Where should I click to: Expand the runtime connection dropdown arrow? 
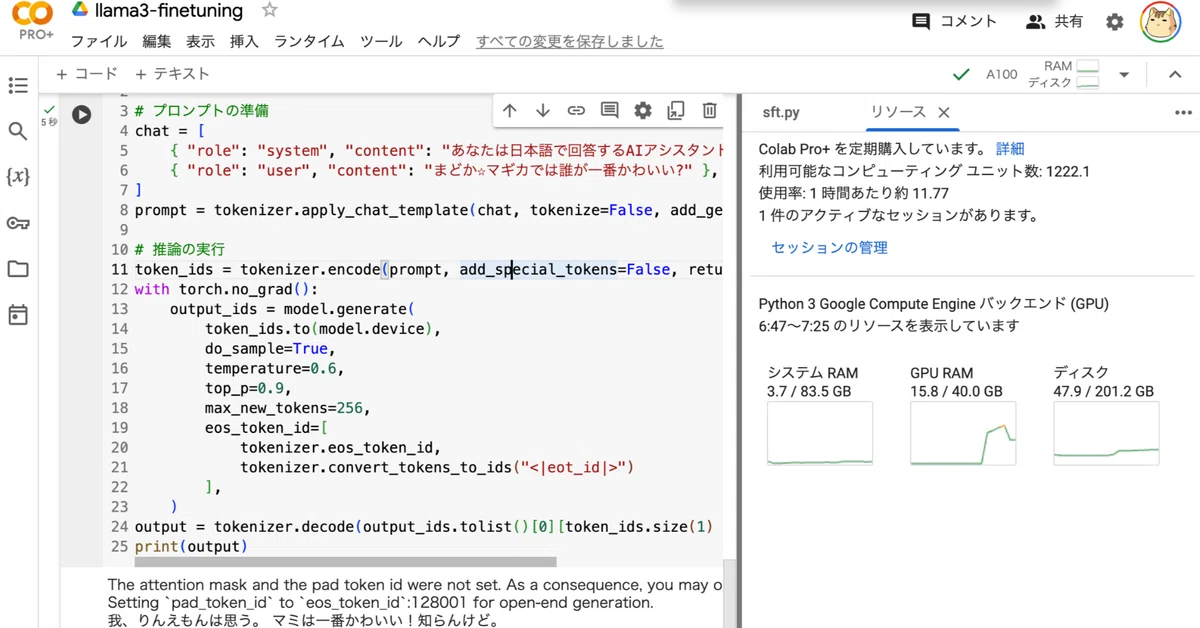[x=1124, y=75]
